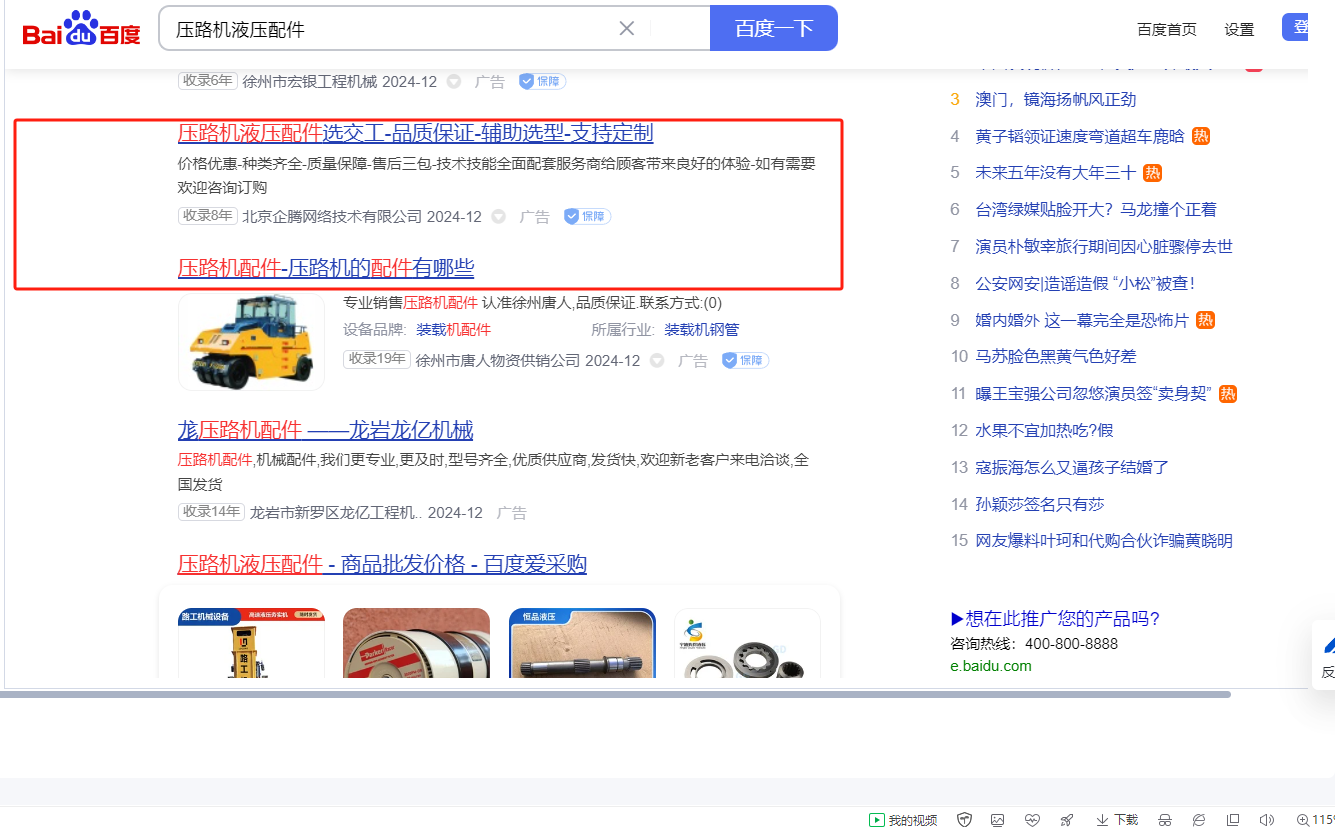Open result 压路机液压配件选交工-品质保证-辅助选型-支持定制
Screen dimensions: 1335x827
coord(416,133)
